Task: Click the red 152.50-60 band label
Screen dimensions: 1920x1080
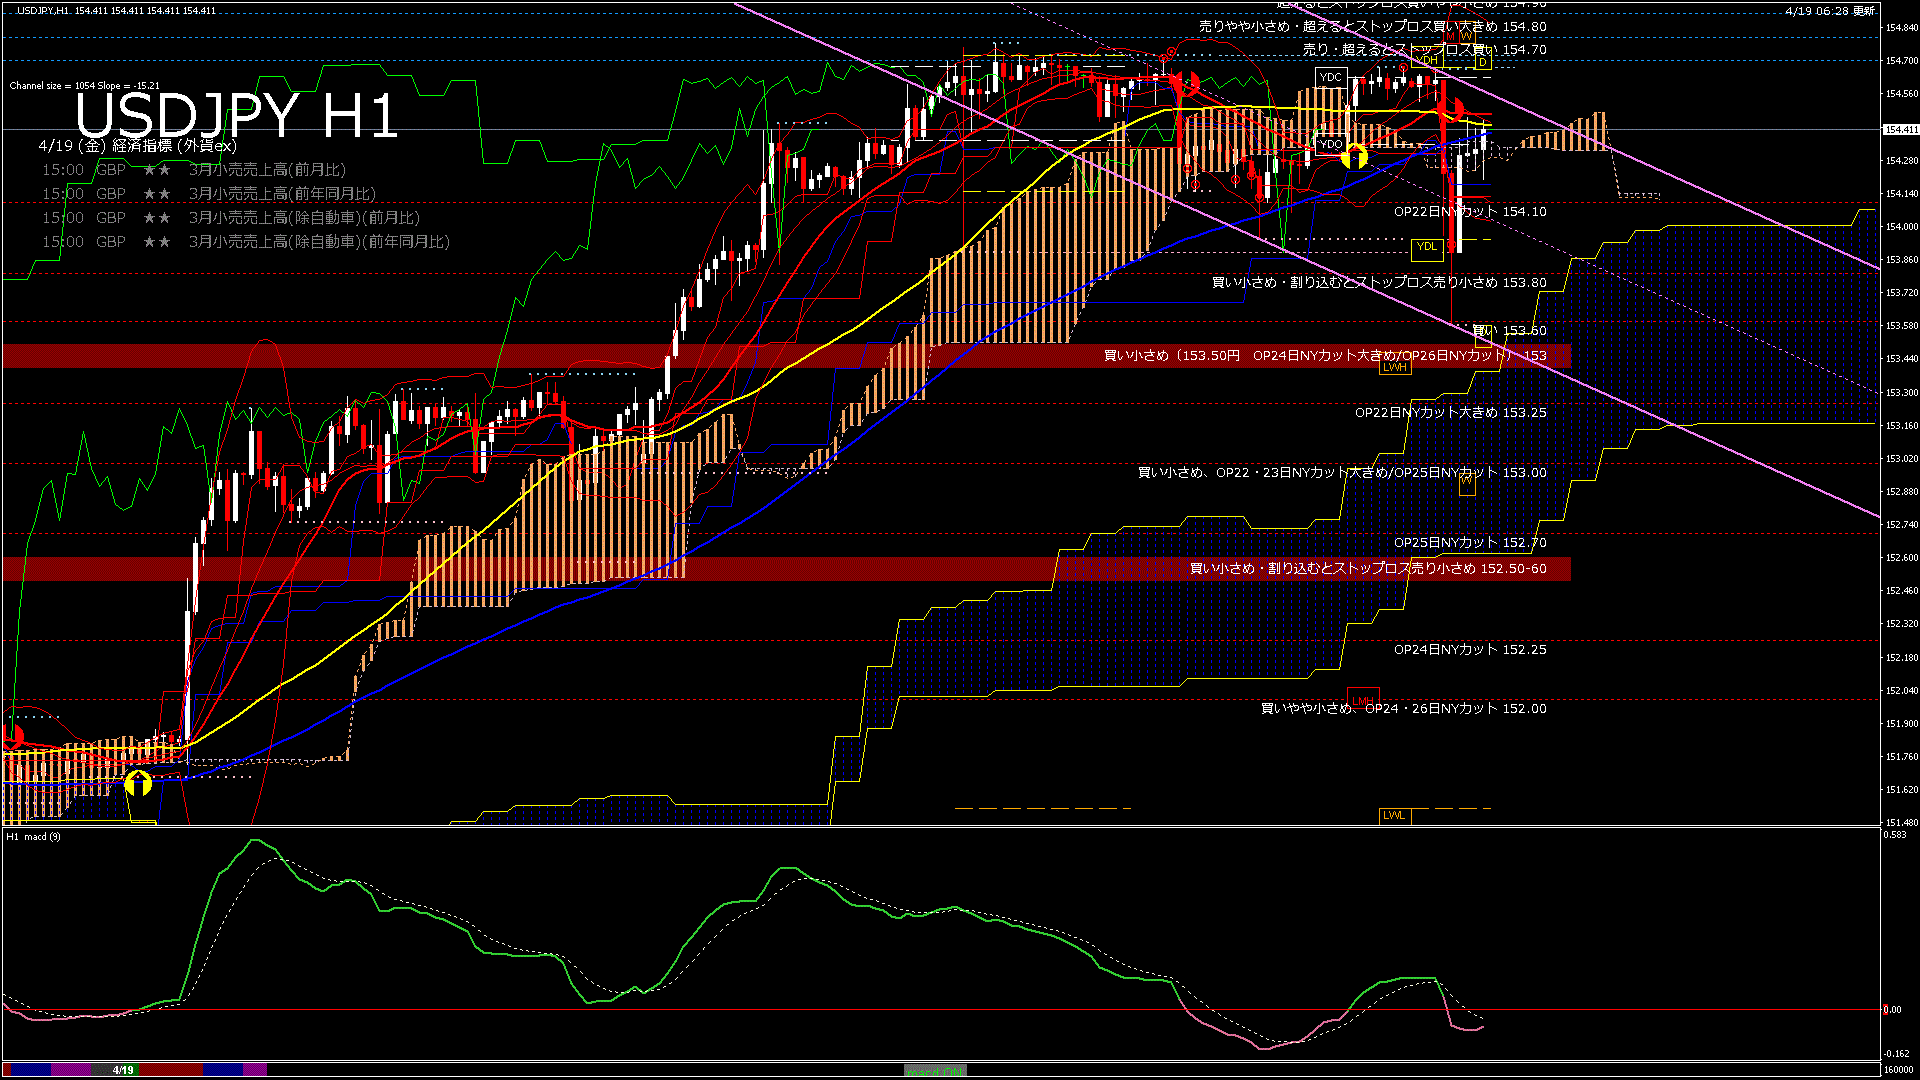Action: (1368, 569)
